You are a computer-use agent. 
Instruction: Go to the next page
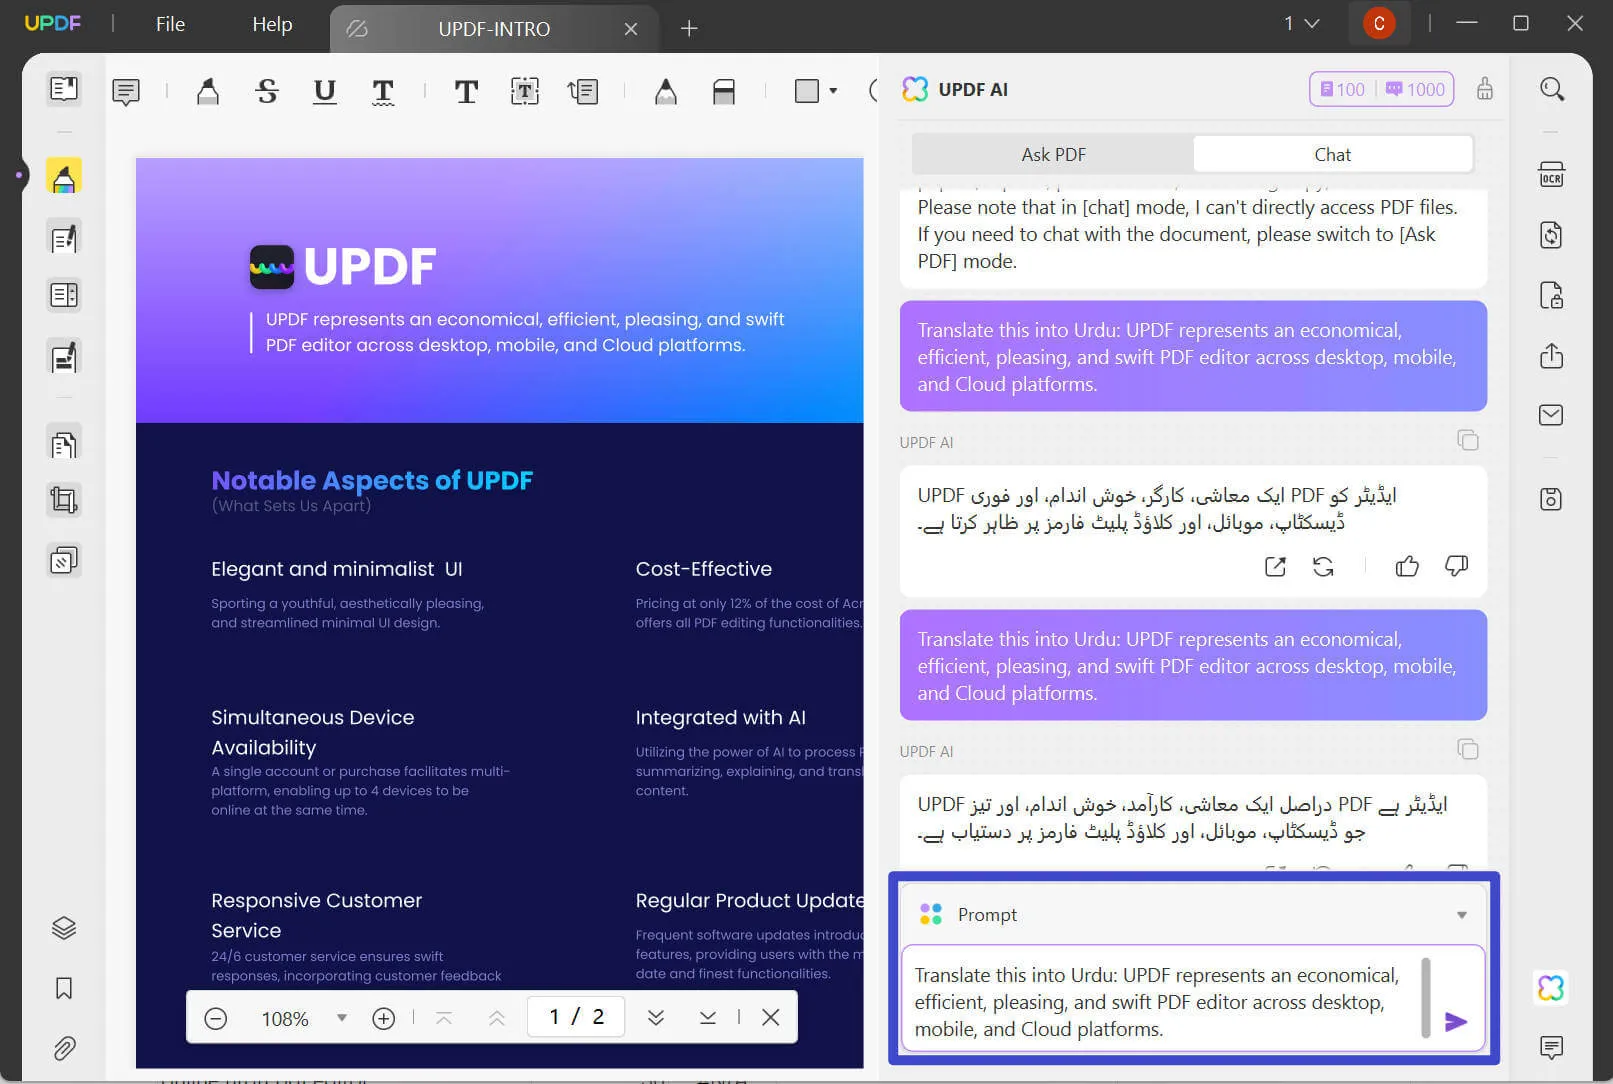656,1018
